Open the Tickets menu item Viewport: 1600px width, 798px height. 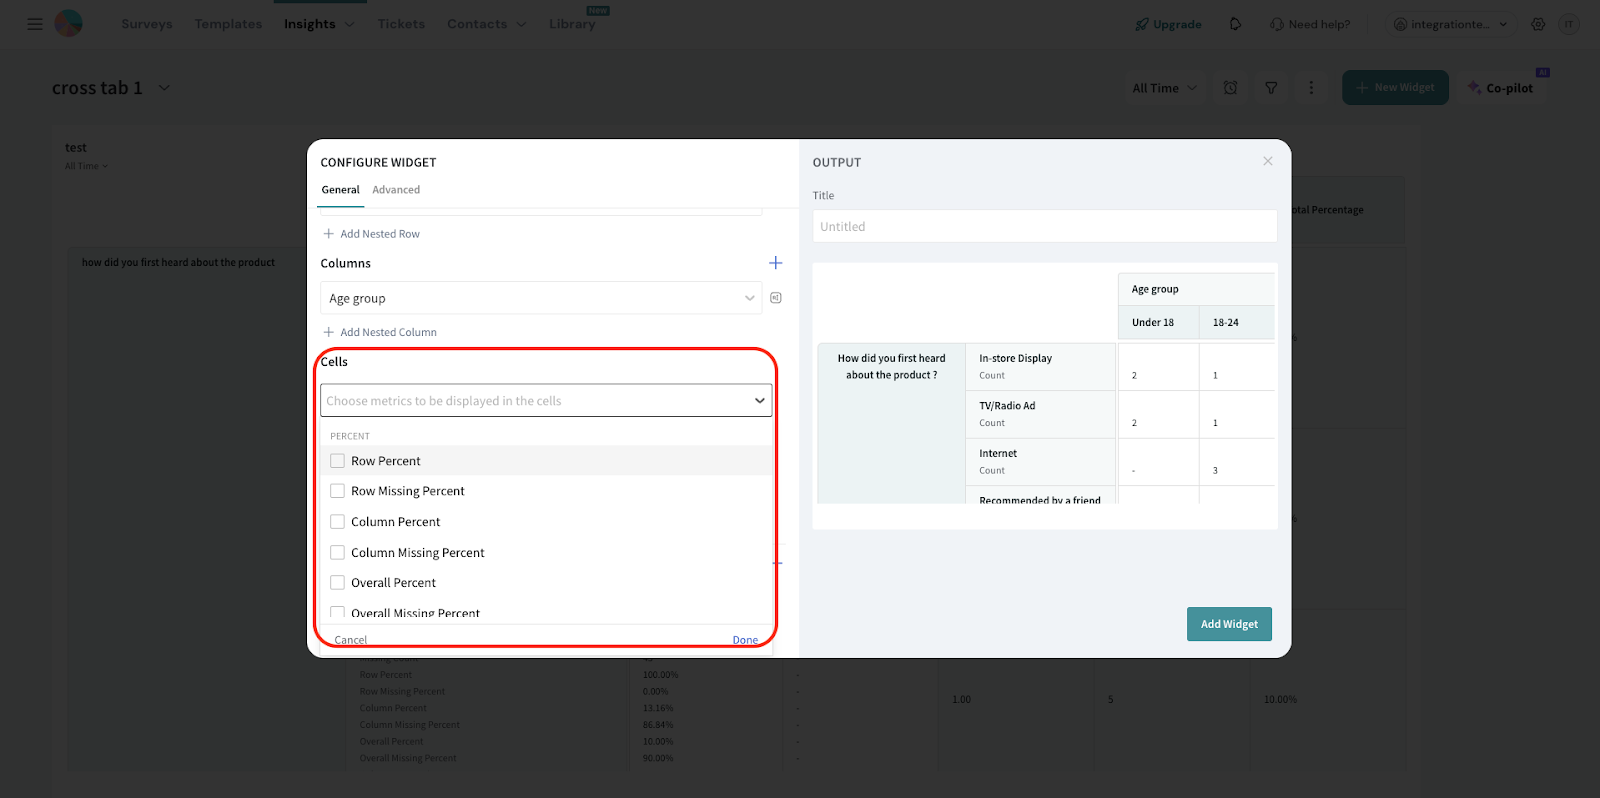tap(401, 24)
